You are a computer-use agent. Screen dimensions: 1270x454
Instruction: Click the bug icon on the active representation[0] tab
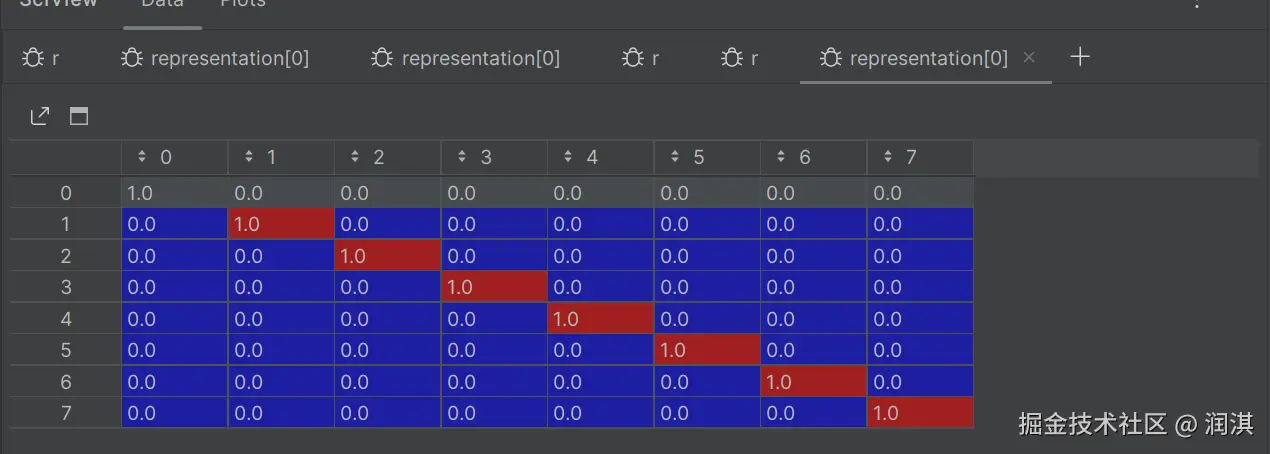830,58
